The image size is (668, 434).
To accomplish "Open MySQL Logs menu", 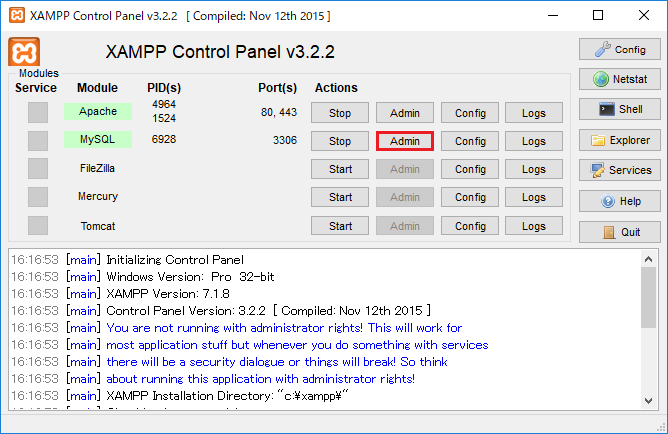I will [534, 141].
